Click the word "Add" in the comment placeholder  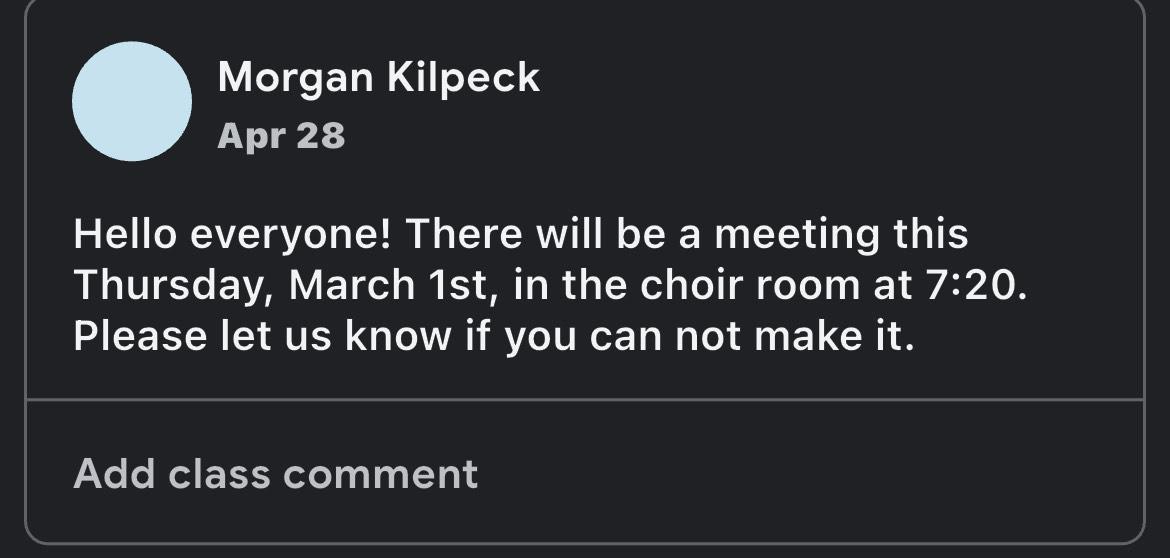click(114, 473)
